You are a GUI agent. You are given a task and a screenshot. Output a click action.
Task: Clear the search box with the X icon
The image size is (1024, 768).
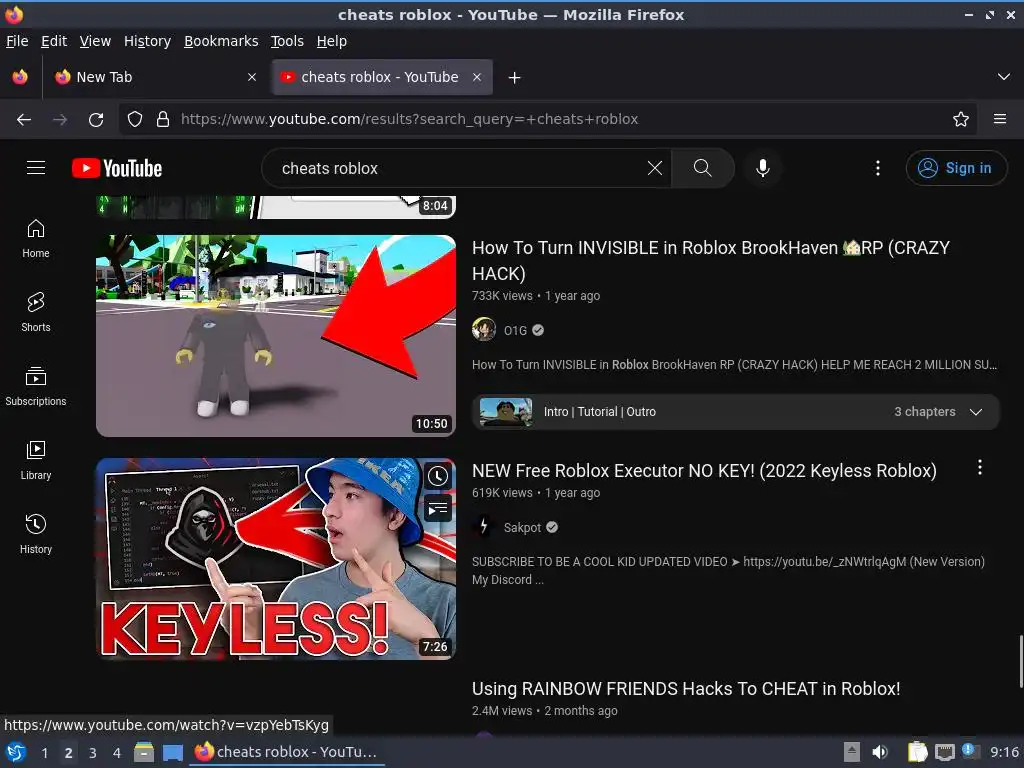click(x=654, y=168)
